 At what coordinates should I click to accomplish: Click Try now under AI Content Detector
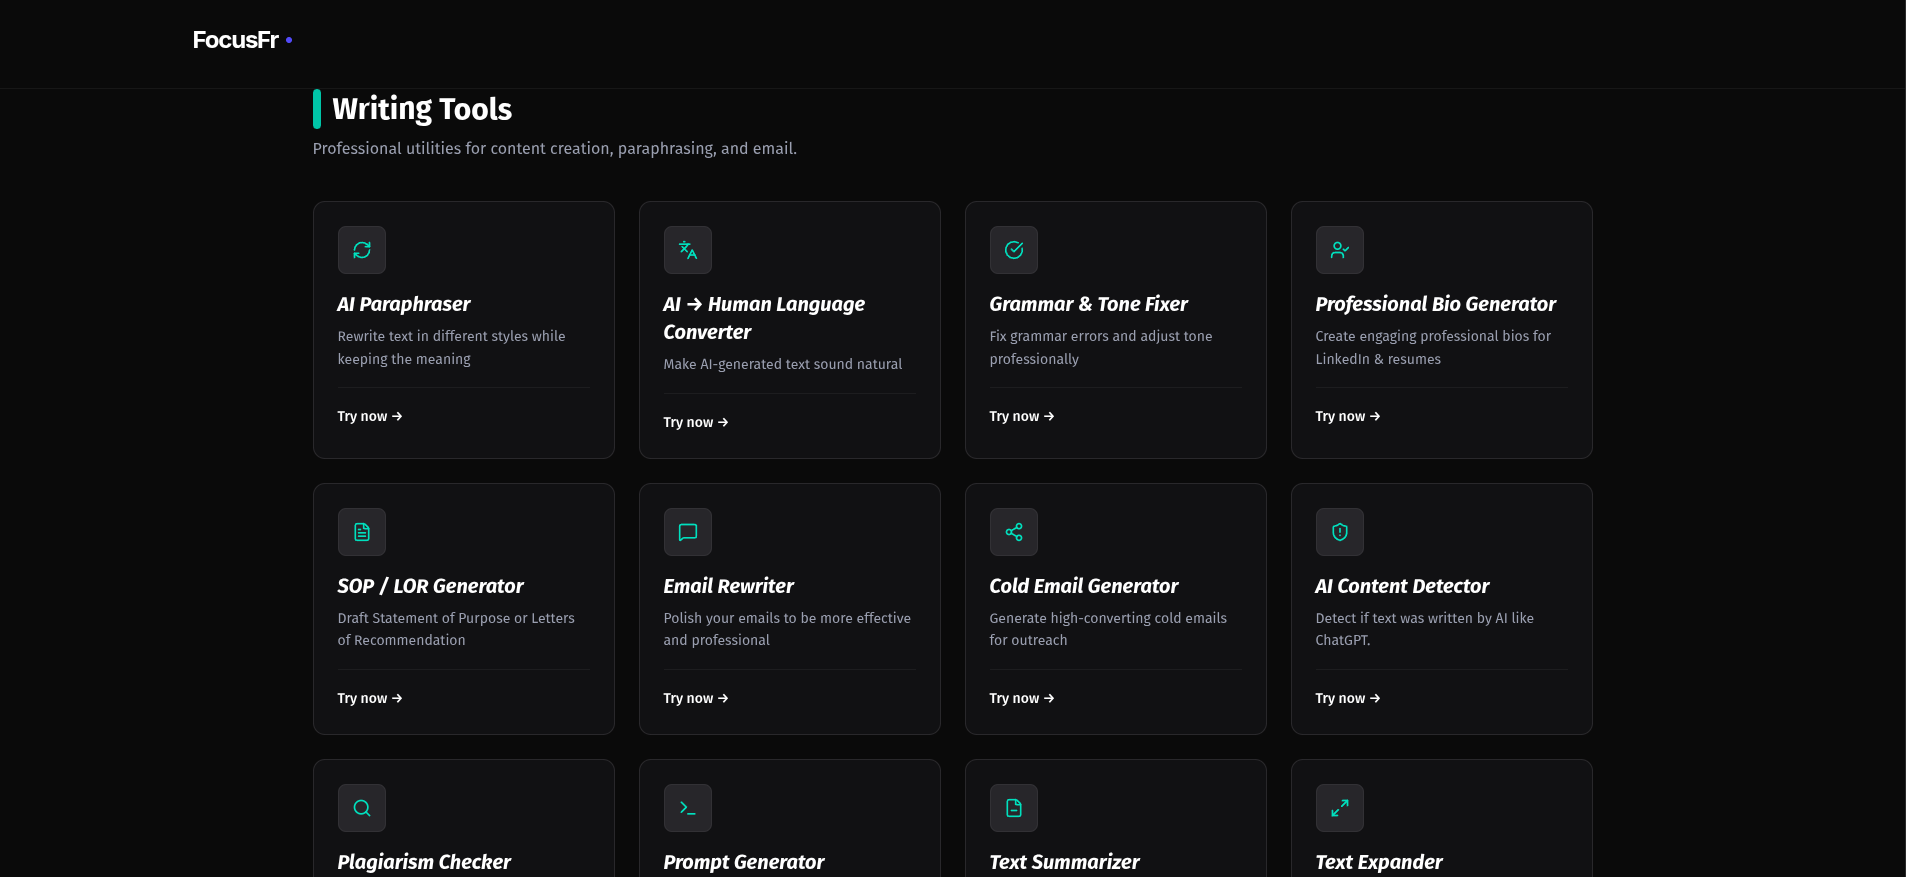click(1348, 698)
